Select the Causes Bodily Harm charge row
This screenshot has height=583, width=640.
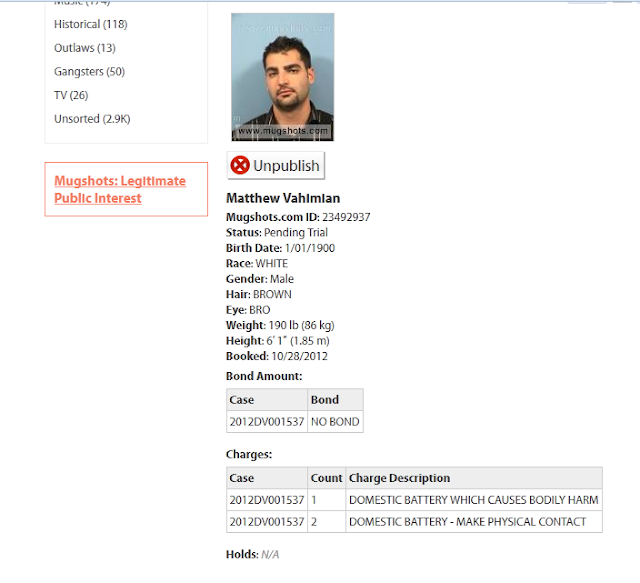point(414,500)
